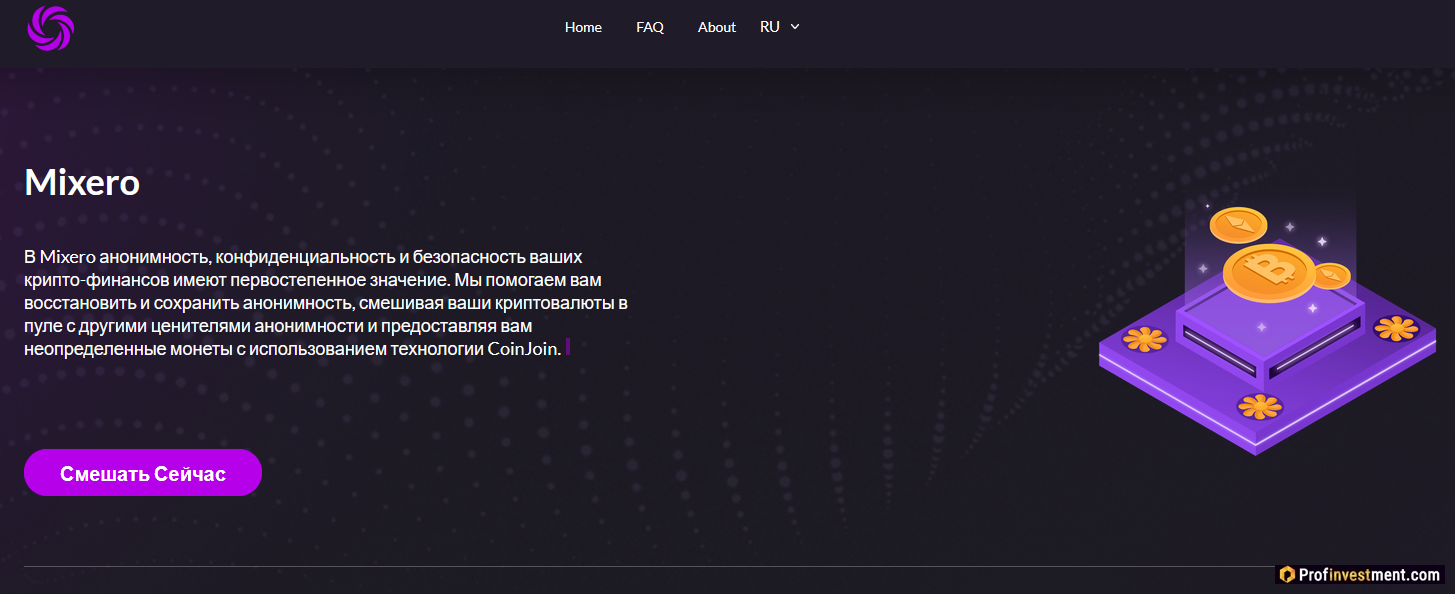Click the Profinvestment watermark logo icon
The image size is (1455, 594).
point(1287,574)
